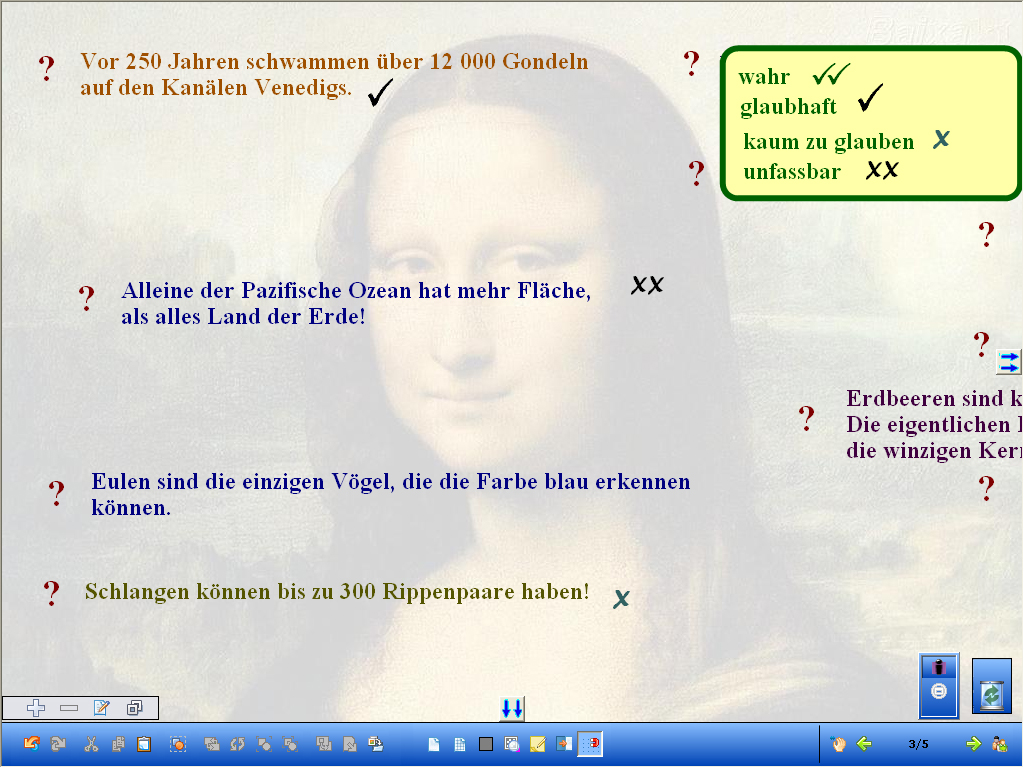The height and width of the screenshot is (768, 1024).
Task: Select the Eulen blau erkennen statement
Action: 391,494
